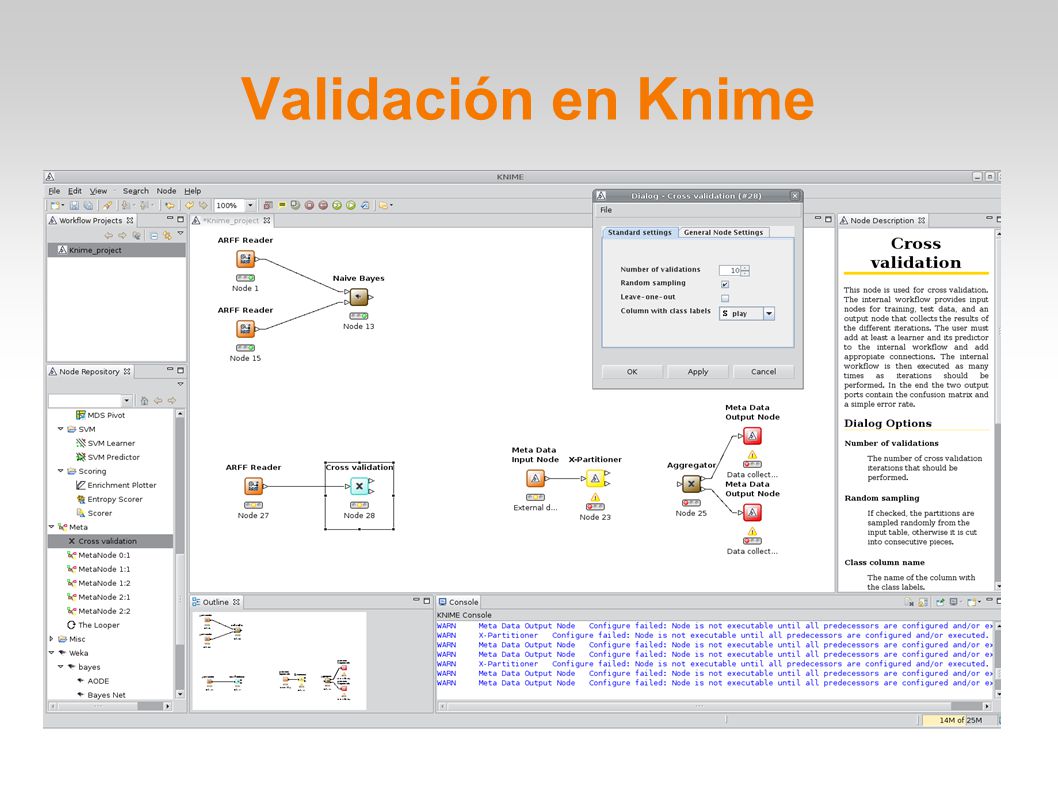Click the Console horizontal scrollbar
Viewport: 1058px width, 793px height.
(715, 706)
